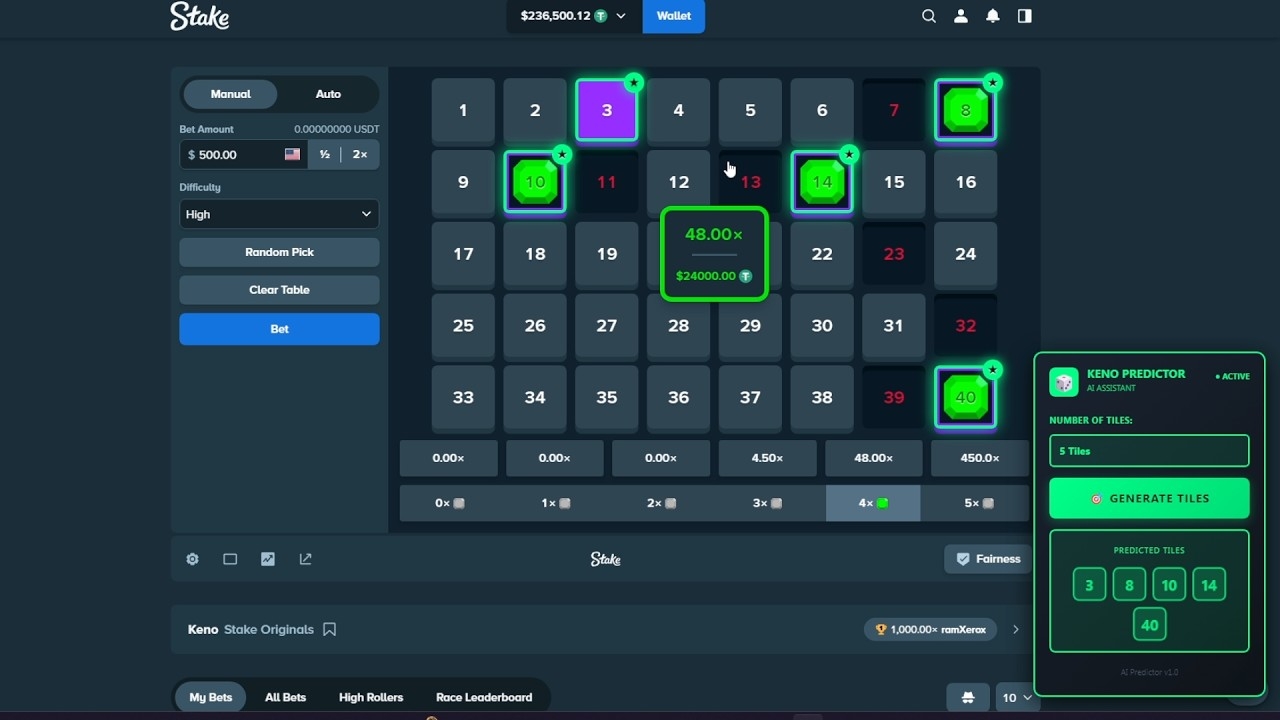Click predicted tile 40 in Keno Predictor
The height and width of the screenshot is (720, 1280).
coord(1149,625)
